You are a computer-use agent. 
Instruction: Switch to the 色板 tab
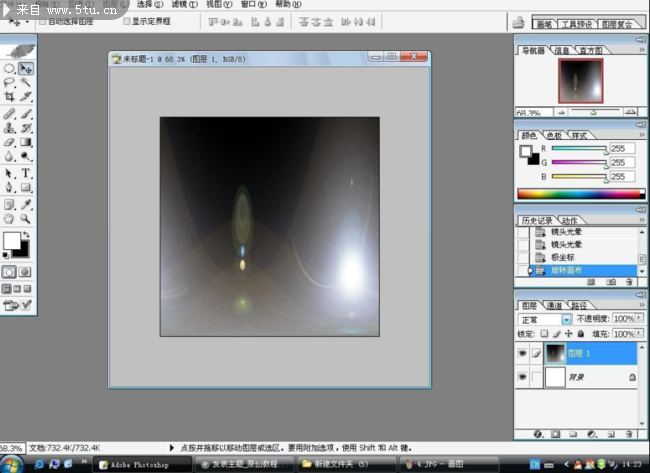point(553,135)
